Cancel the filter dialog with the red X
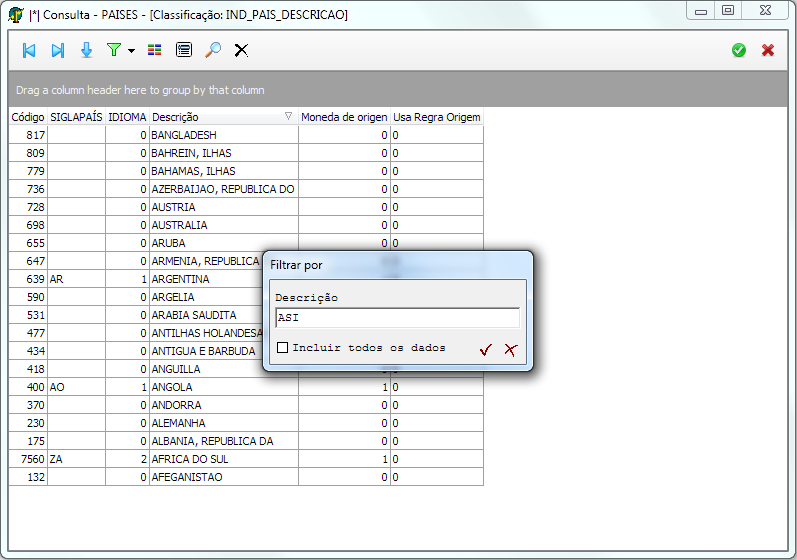 tap(511, 349)
